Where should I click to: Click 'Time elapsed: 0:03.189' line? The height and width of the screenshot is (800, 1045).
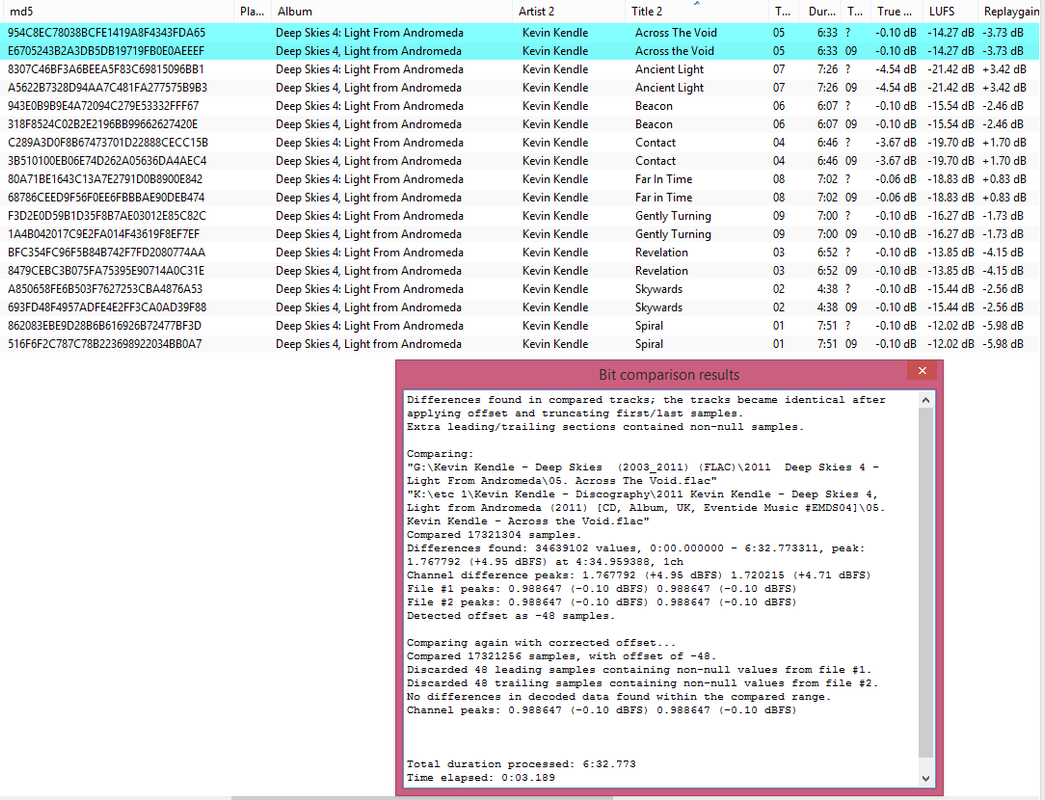(481, 777)
